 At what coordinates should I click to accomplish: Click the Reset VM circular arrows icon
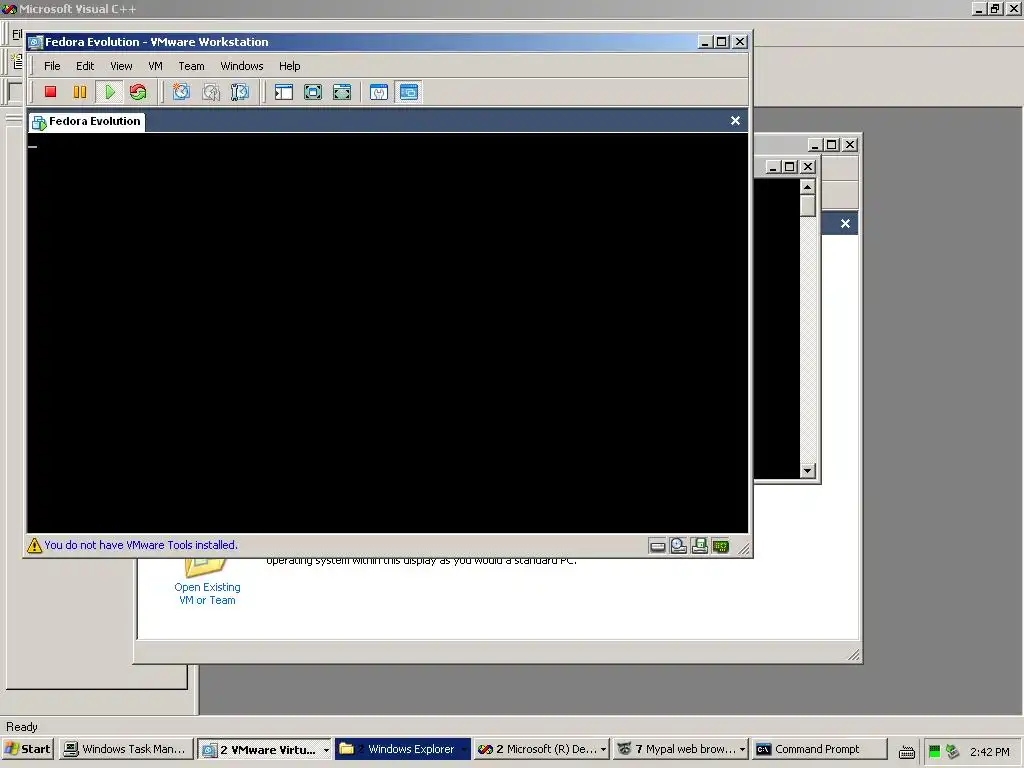(x=138, y=92)
